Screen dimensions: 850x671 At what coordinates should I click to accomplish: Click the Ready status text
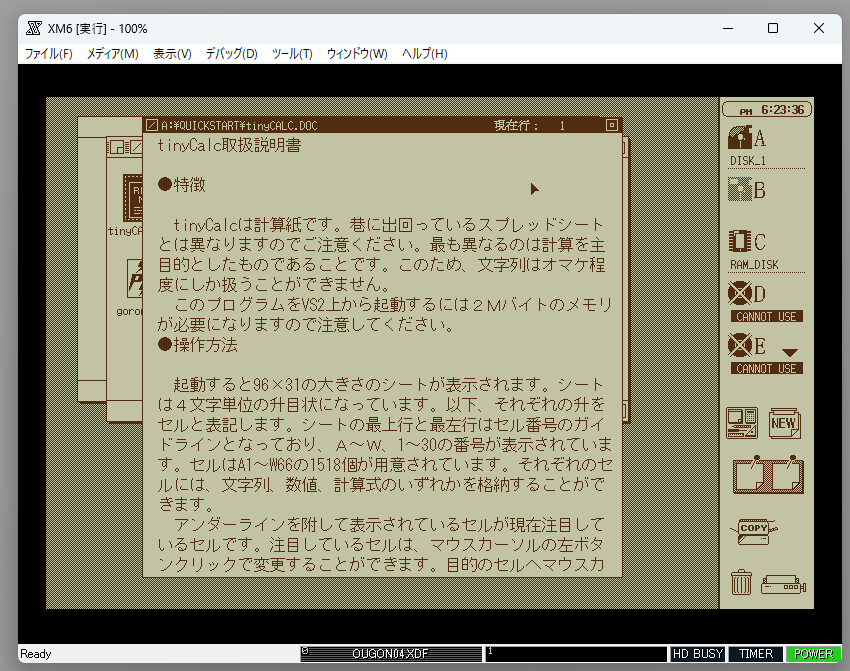click(36, 654)
